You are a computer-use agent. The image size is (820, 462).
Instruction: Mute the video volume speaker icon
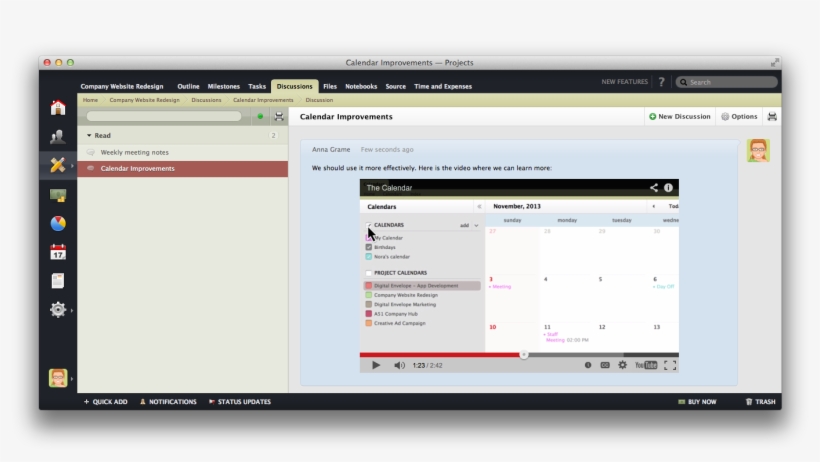[x=399, y=365]
